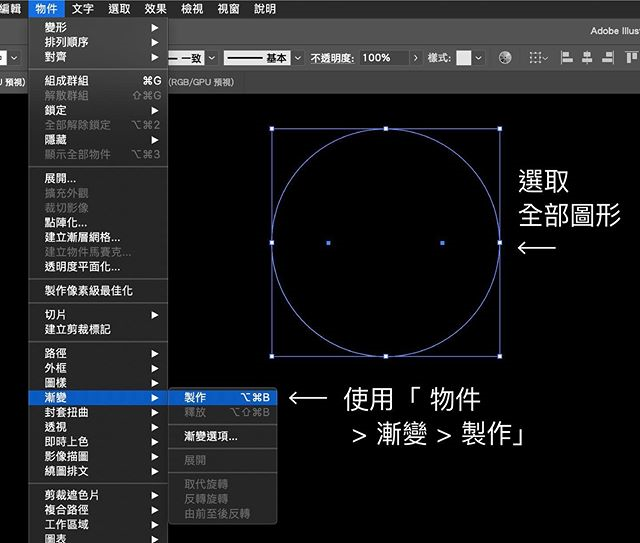
Task: Click the left inner center point
Action: point(329,243)
